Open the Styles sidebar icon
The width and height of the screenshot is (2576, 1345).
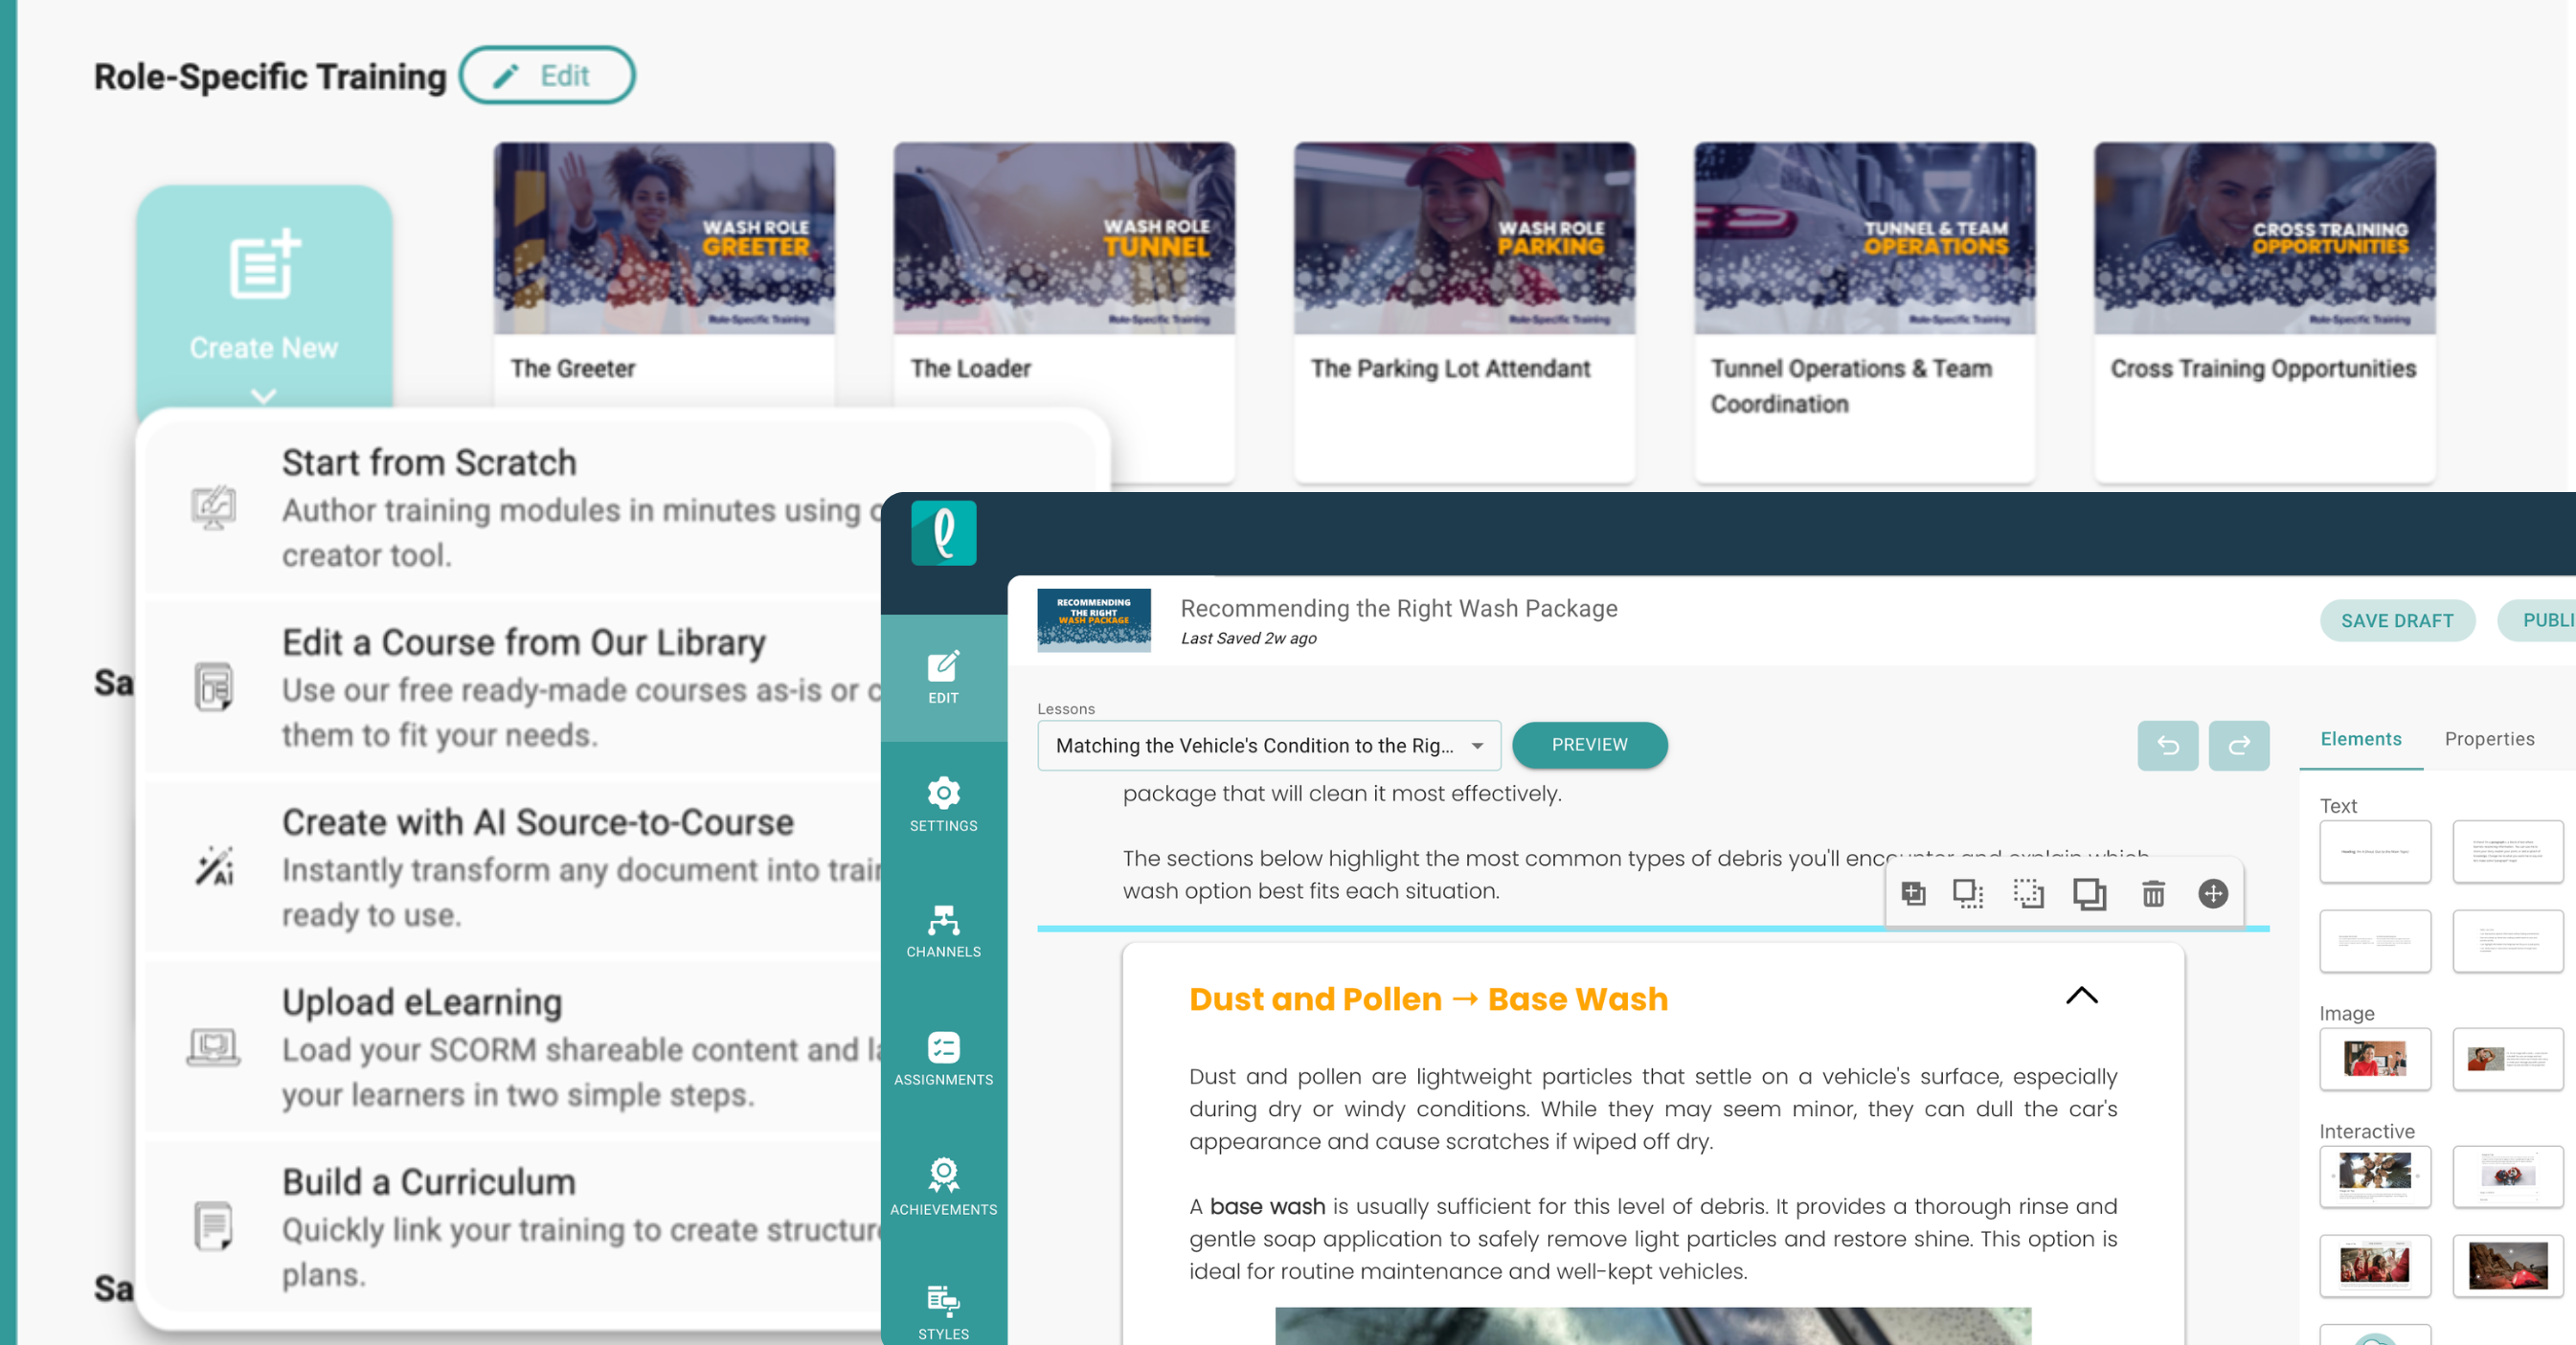(943, 1311)
